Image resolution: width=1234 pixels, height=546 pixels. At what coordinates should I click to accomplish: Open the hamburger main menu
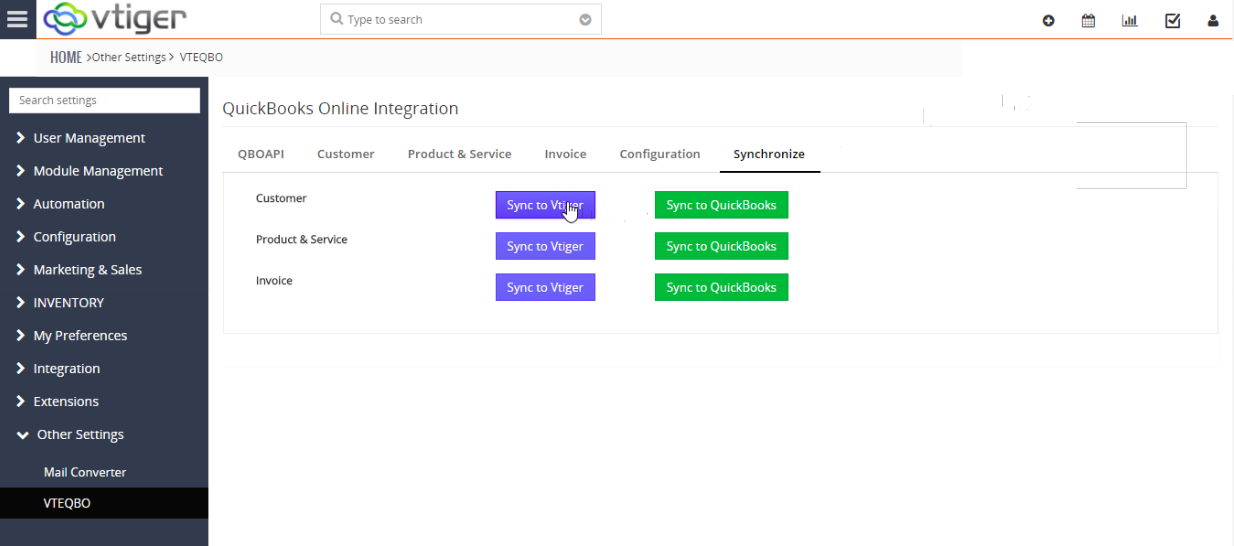click(x=17, y=19)
